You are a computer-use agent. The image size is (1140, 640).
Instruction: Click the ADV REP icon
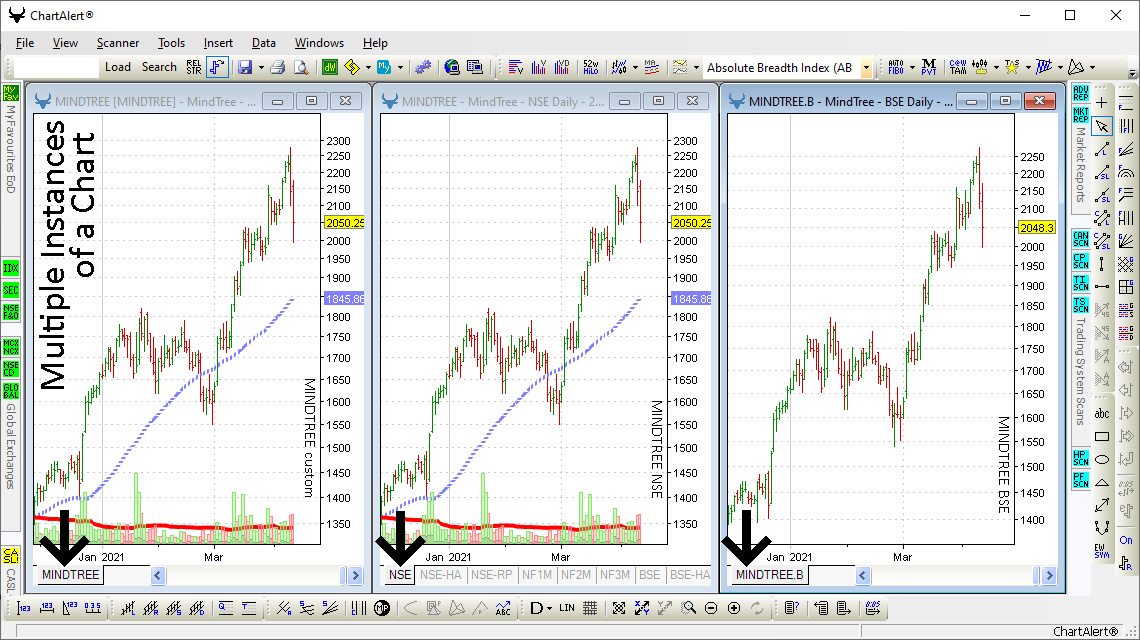coord(1080,93)
